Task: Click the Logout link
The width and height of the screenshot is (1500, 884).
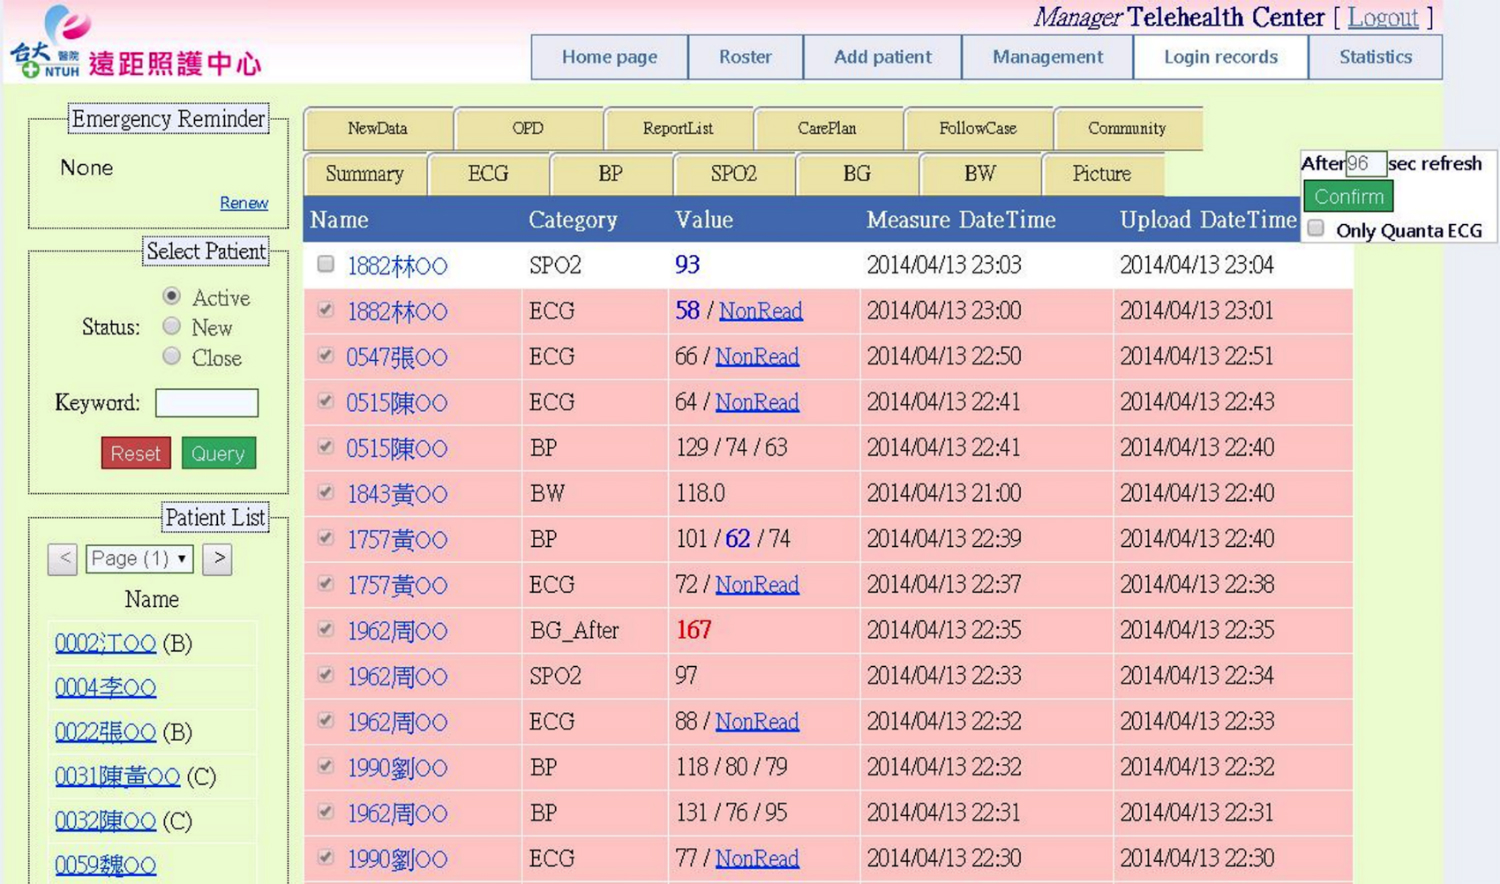Action: tap(1382, 17)
